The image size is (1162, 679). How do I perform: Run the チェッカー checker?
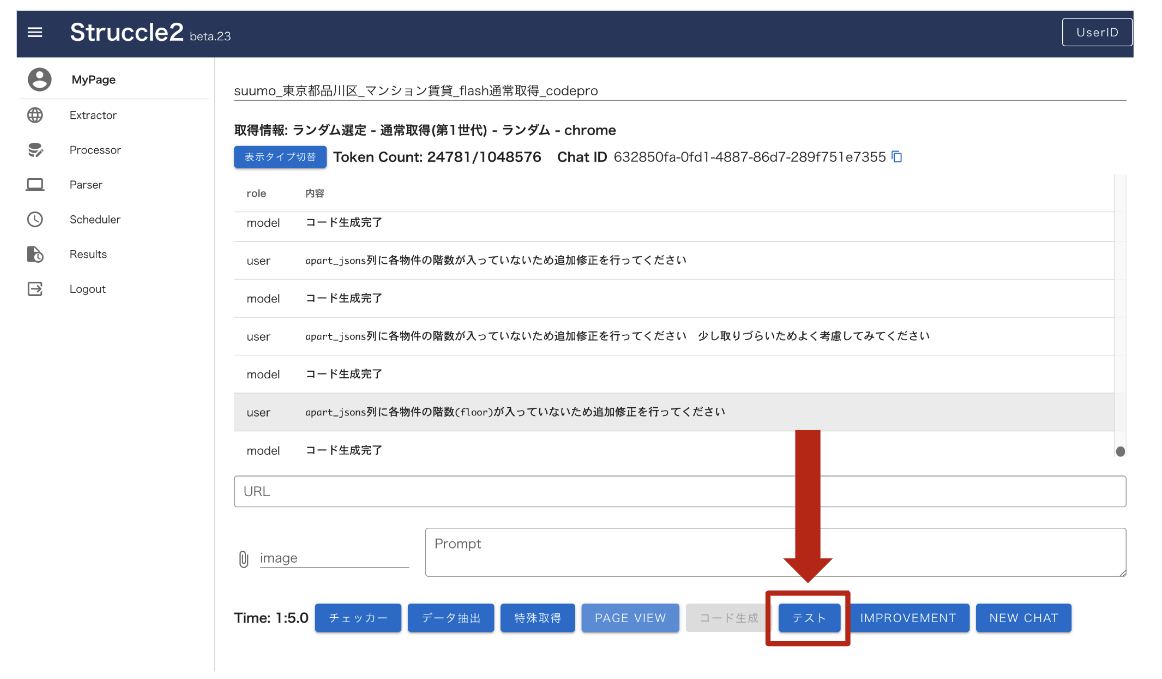[x=357, y=617]
